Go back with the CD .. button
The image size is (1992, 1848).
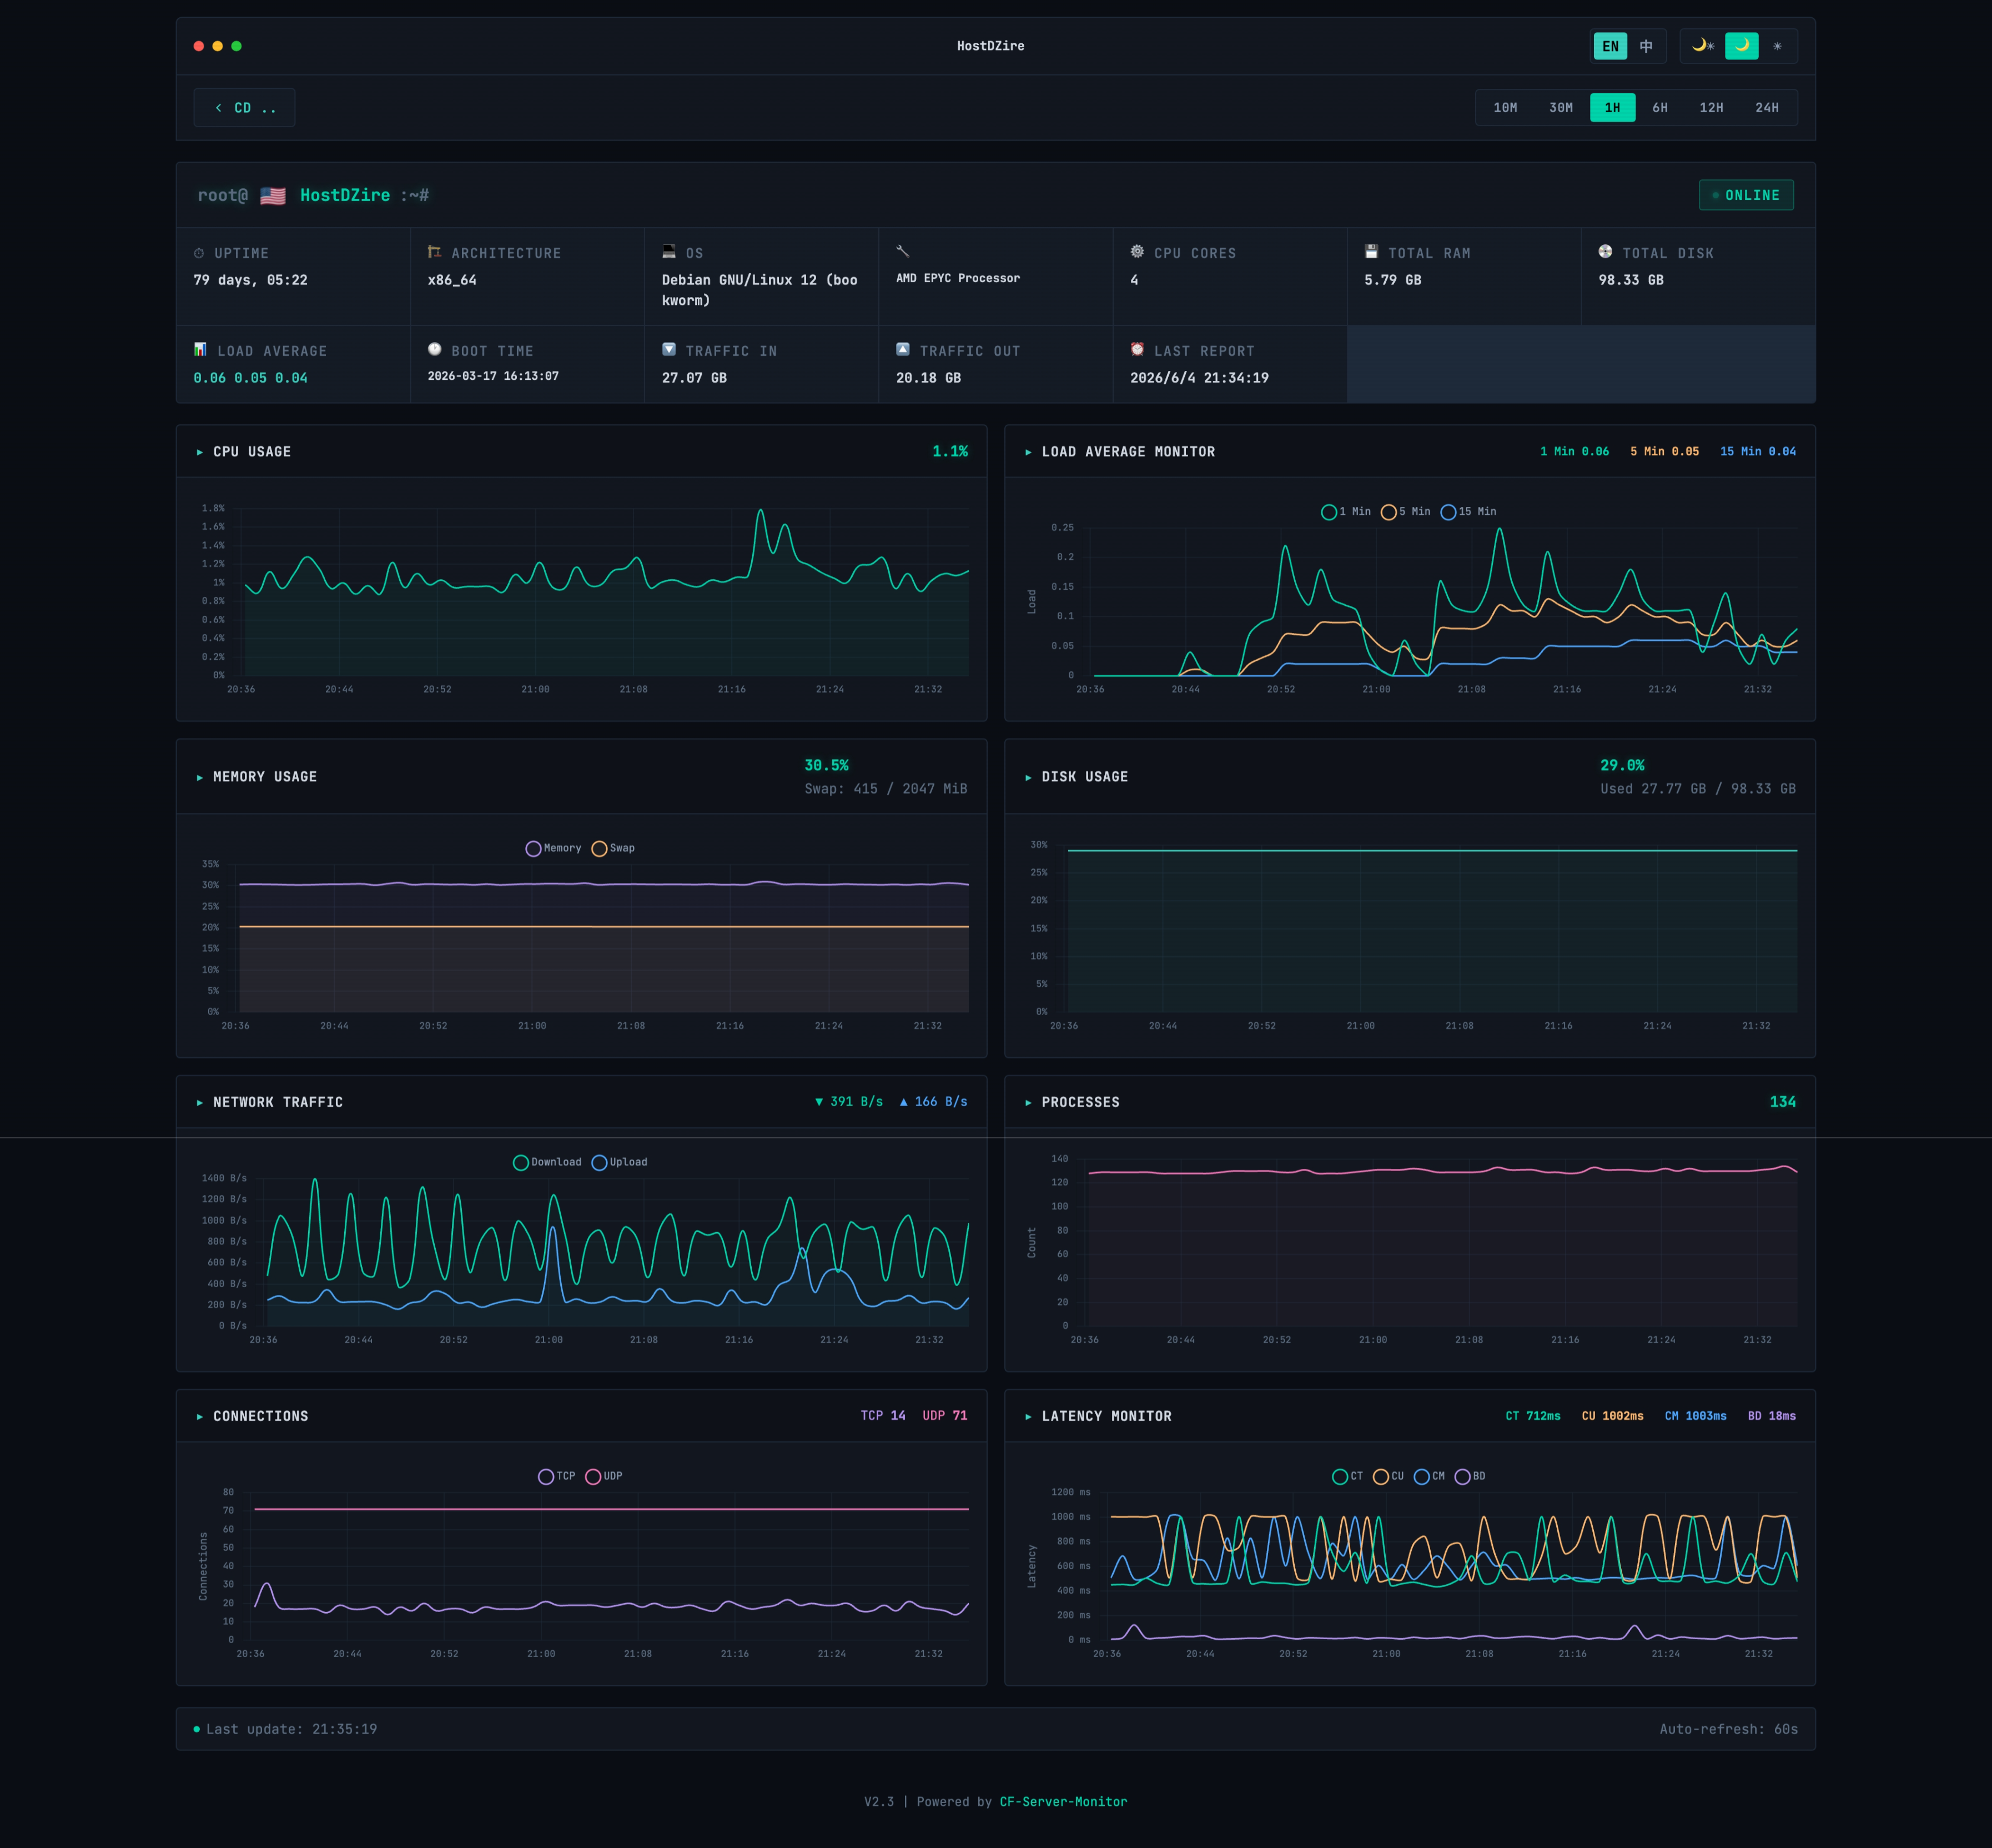pyautogui.click(x=244, y=108)
